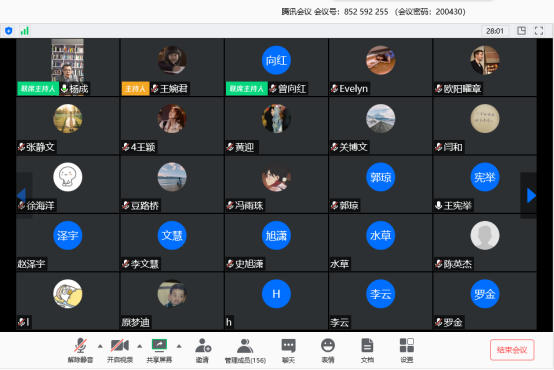Image resolution: width=554 pixels, height=370 pixels.
Task: Go to previous participant page with left arrow
Action: click(x=22, y=195)
